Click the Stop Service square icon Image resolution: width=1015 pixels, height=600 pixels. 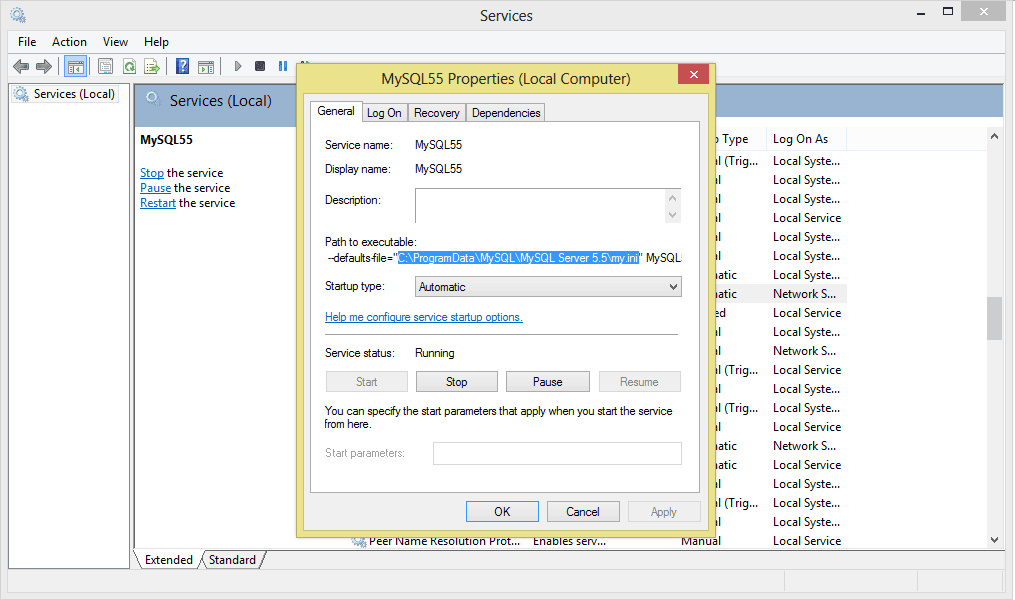click(260, 66)
